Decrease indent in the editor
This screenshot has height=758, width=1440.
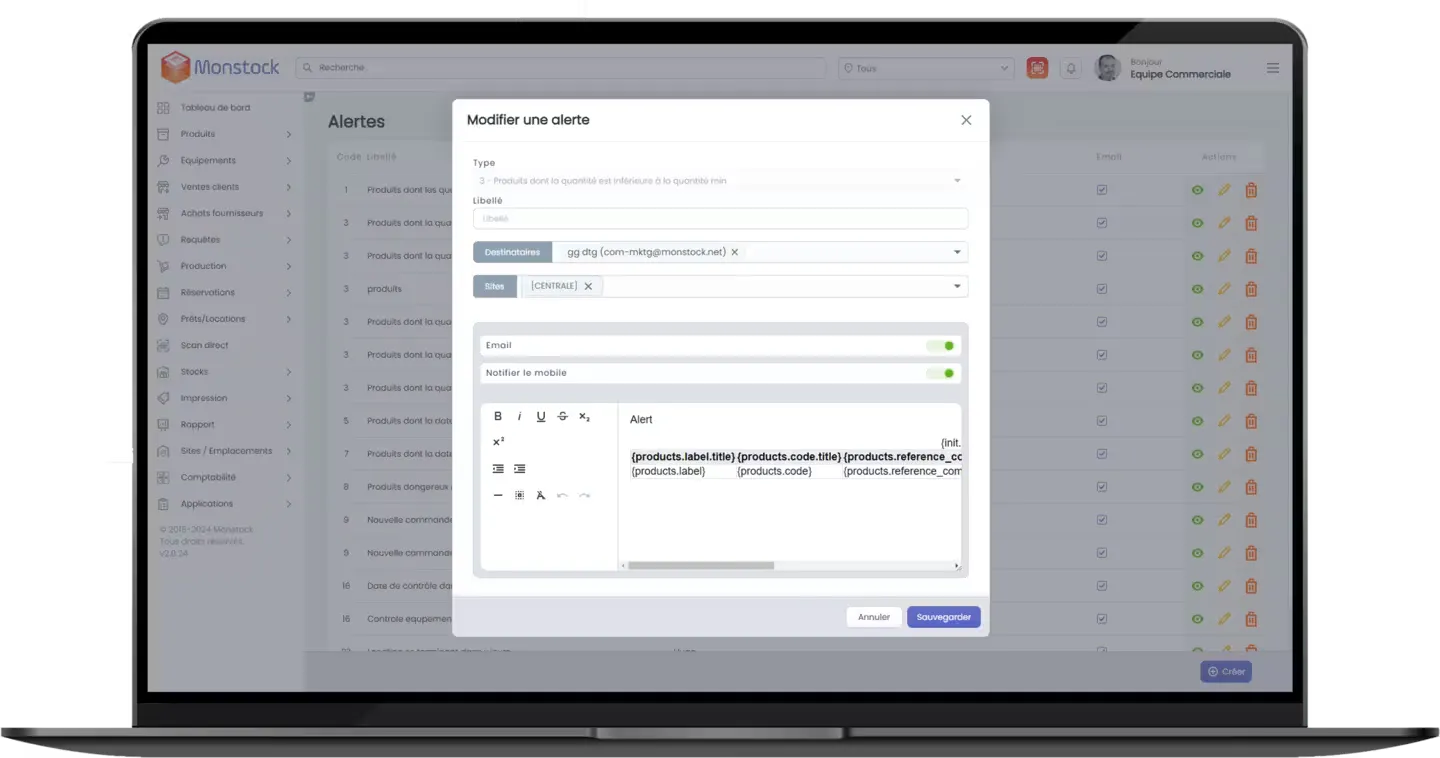pyautogui.click(x=498, y=469)
